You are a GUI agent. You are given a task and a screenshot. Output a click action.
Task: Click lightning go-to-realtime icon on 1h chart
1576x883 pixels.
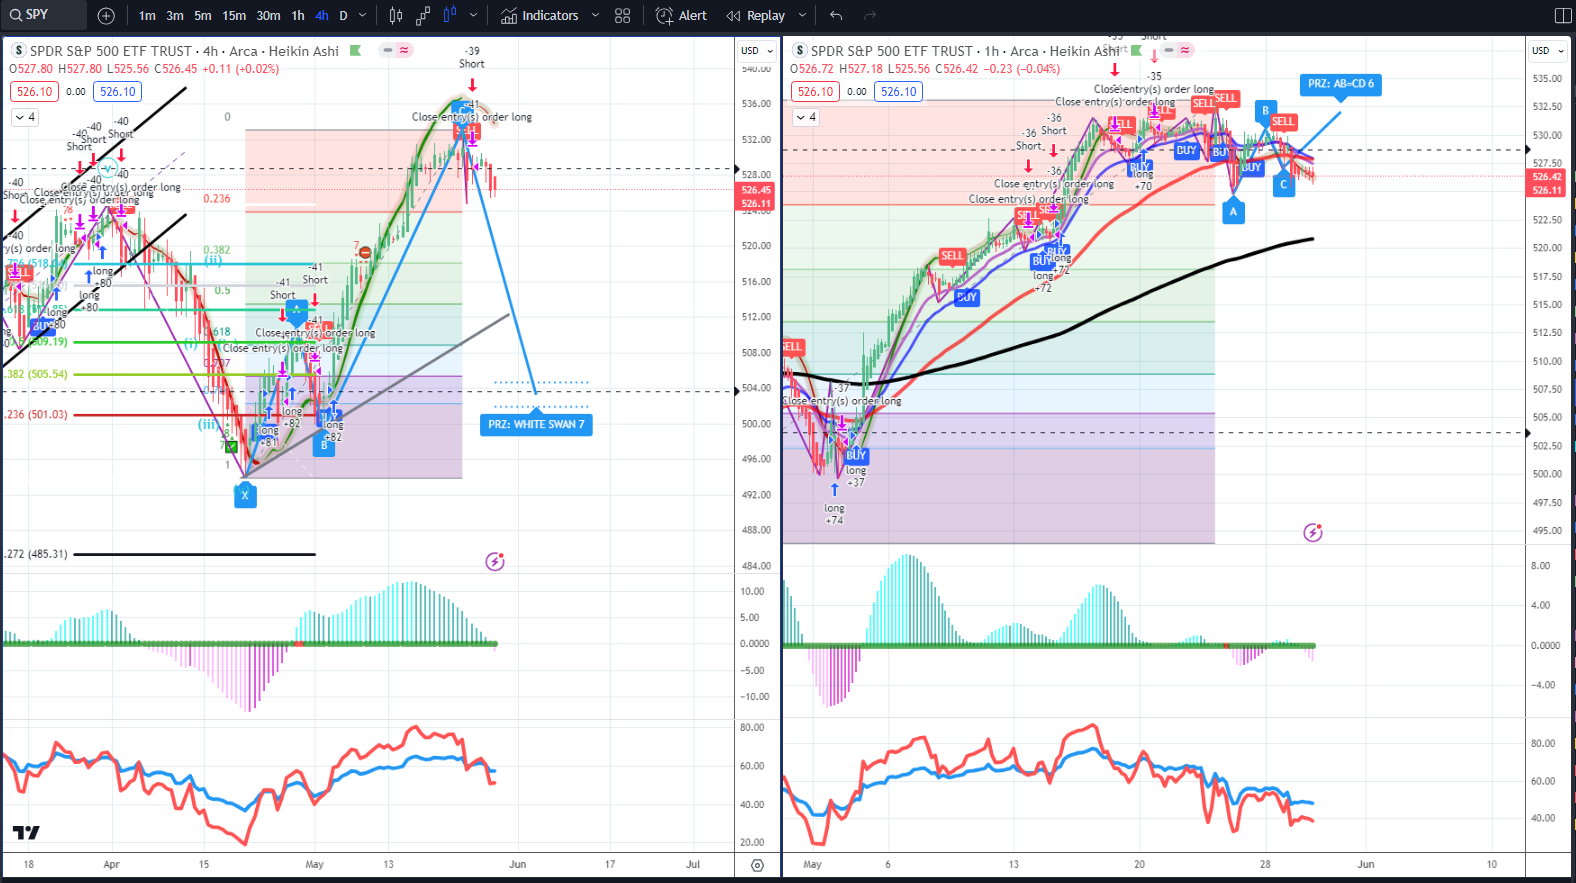(x=1313, y=533)
